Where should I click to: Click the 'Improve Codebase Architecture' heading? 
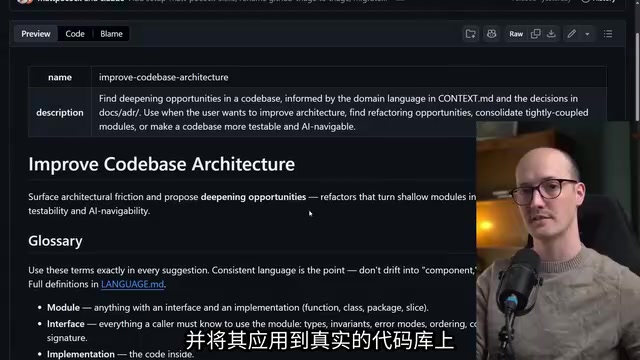(x=161, y=164)
